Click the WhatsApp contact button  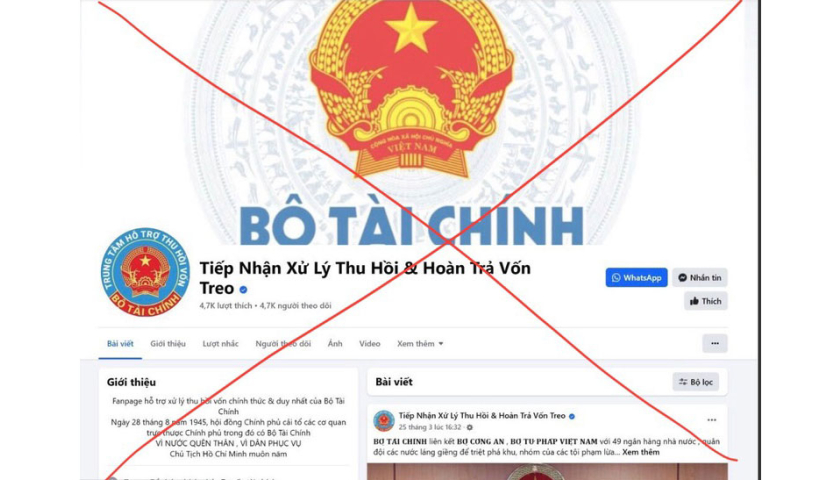636,278
